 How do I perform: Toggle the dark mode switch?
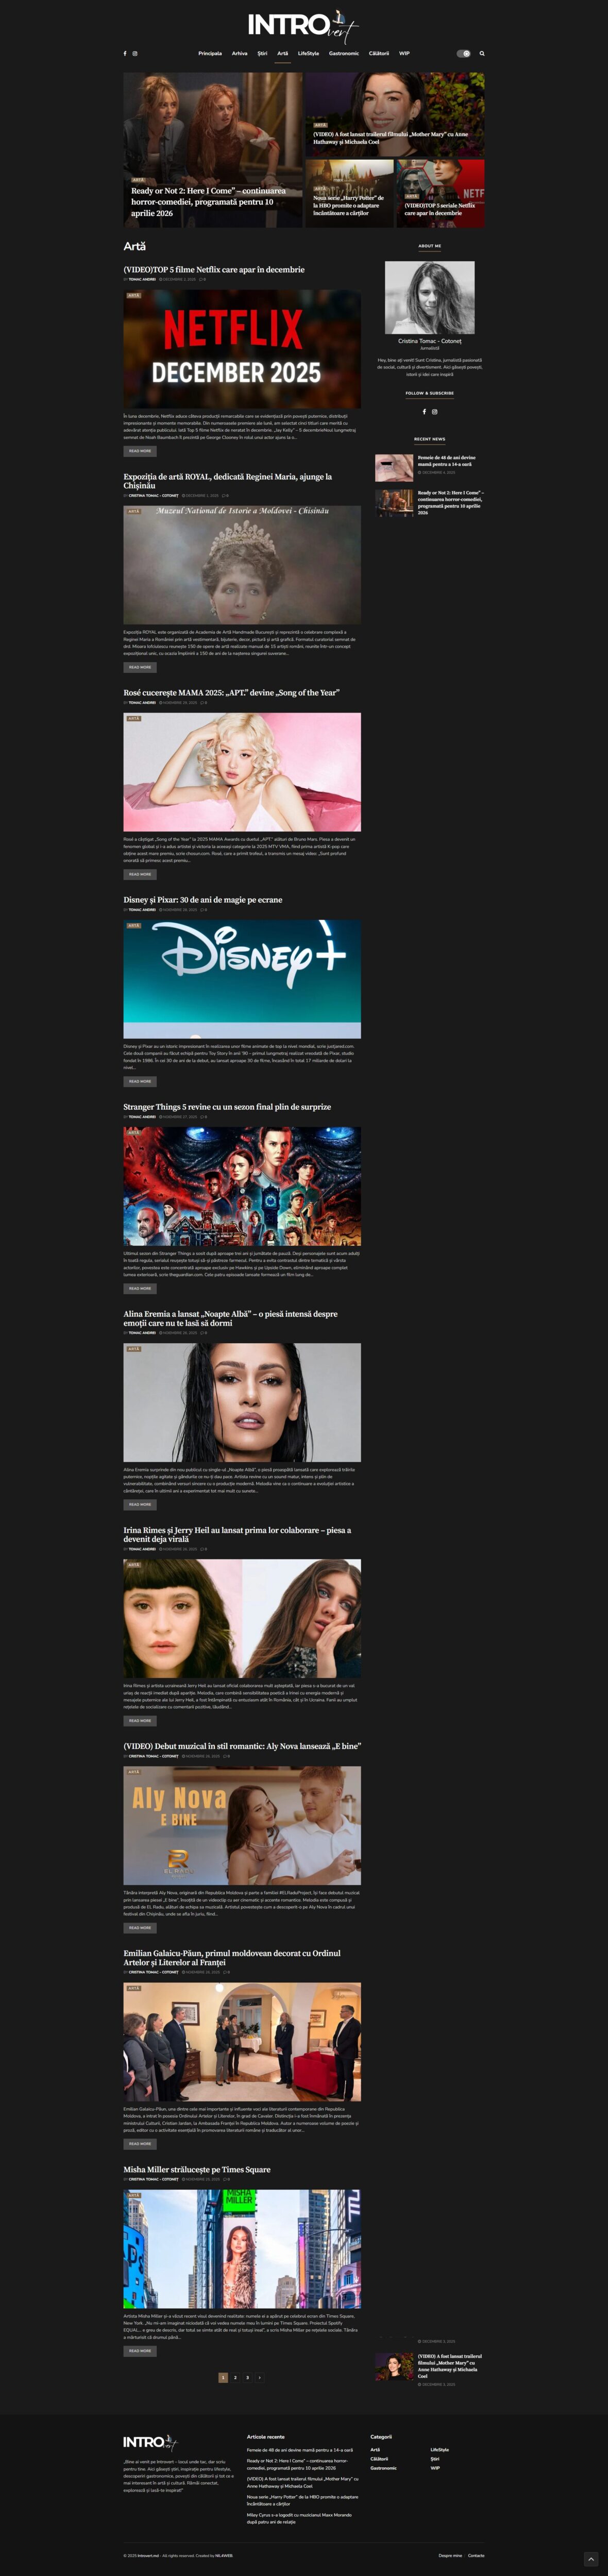pos(463,54)
